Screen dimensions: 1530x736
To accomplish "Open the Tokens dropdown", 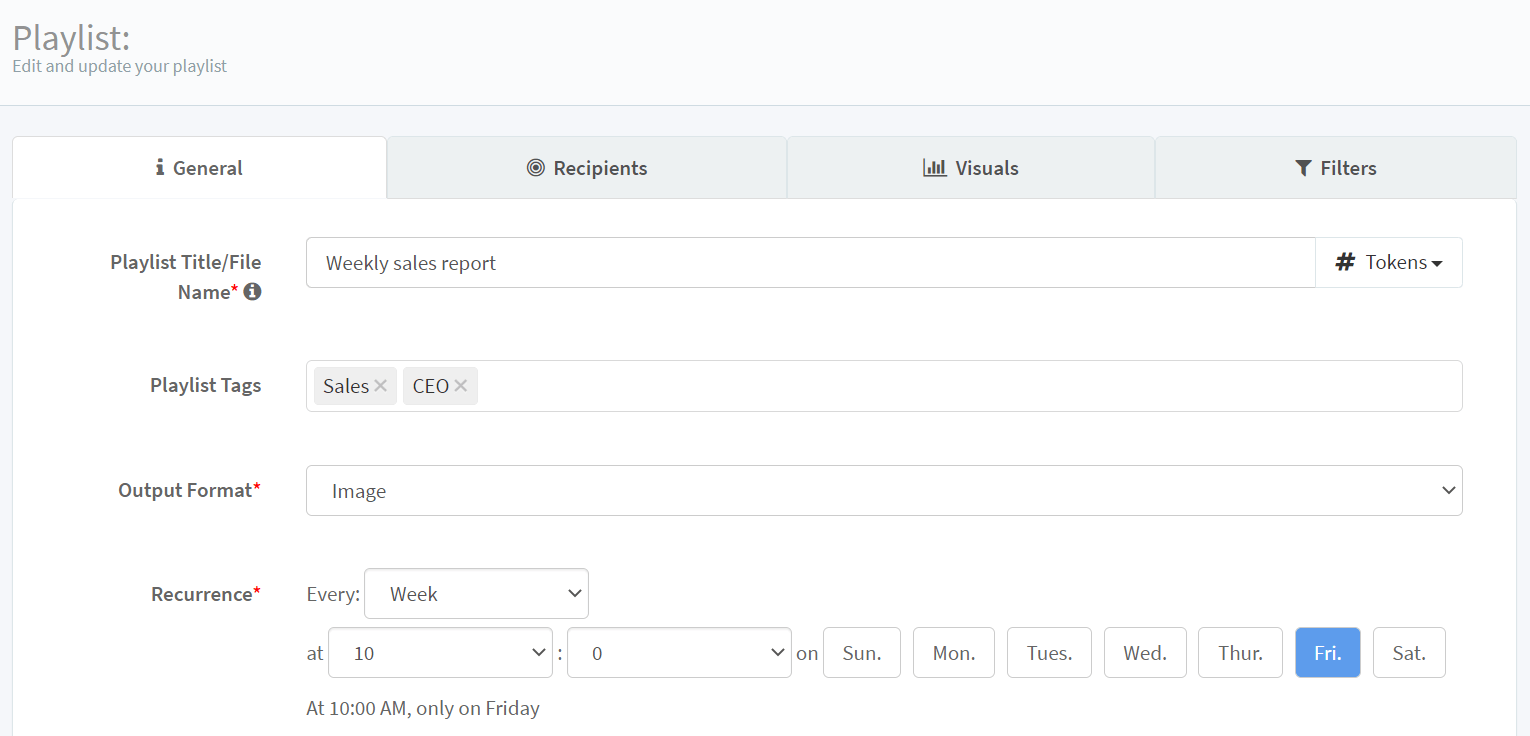I will click(1388, 263).
